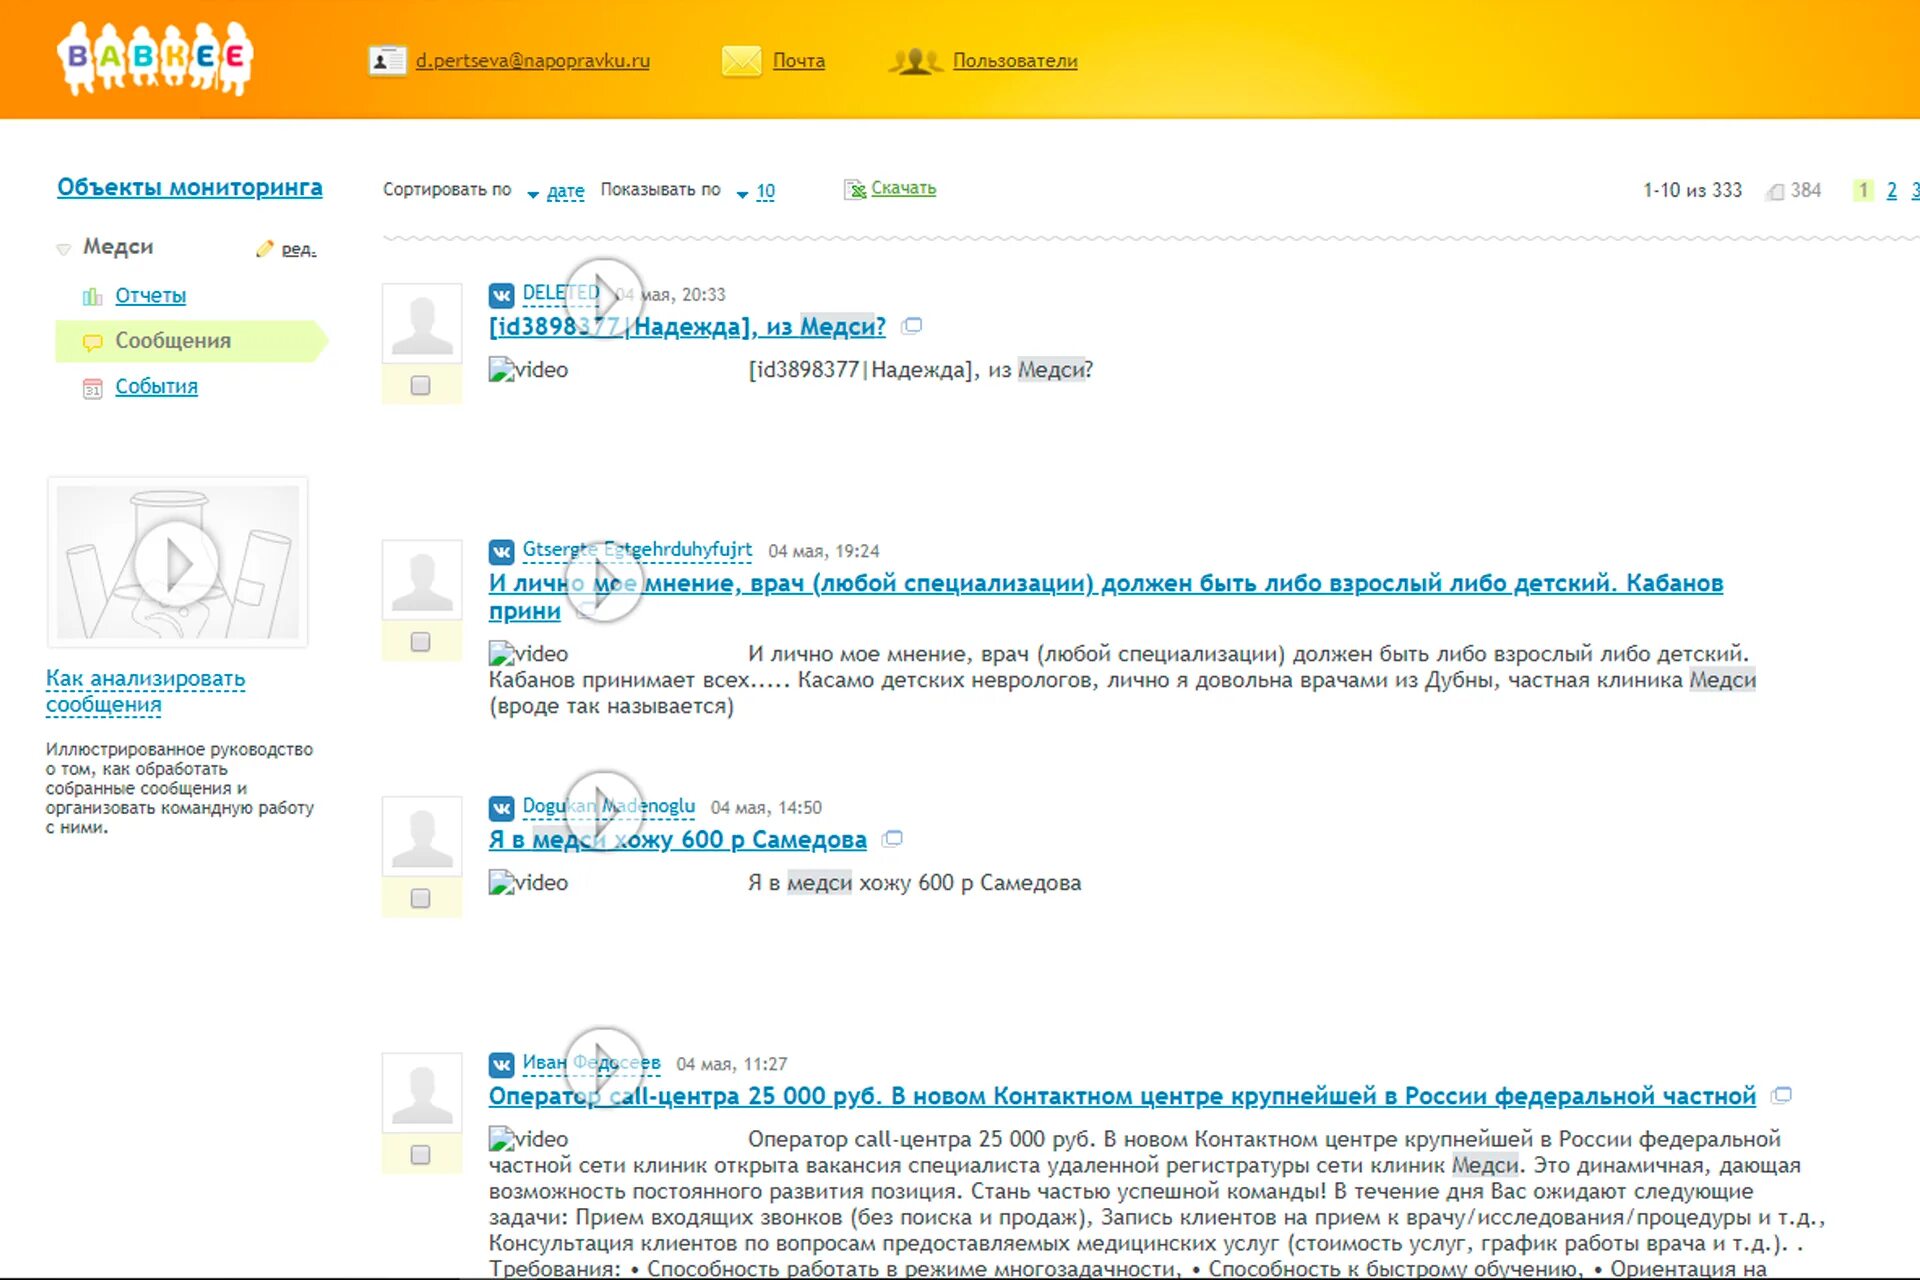Open message titled Оператор call-центра 25 000 руб.
1920x1280 pixels.
point(1122,1096)
